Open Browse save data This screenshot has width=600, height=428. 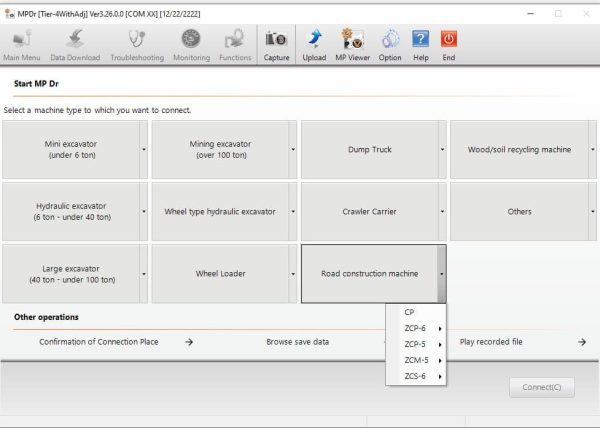(x=298, y=342)
